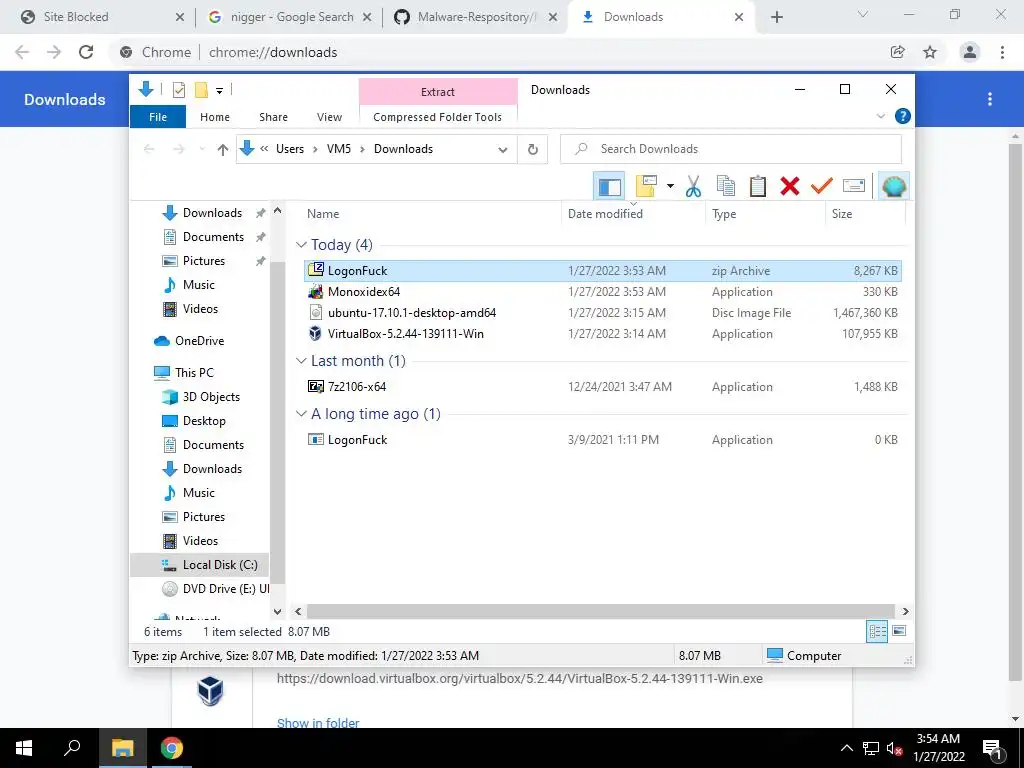Open Chrome three-dot main menu

pyautogui.click(x=1002, y=52)
